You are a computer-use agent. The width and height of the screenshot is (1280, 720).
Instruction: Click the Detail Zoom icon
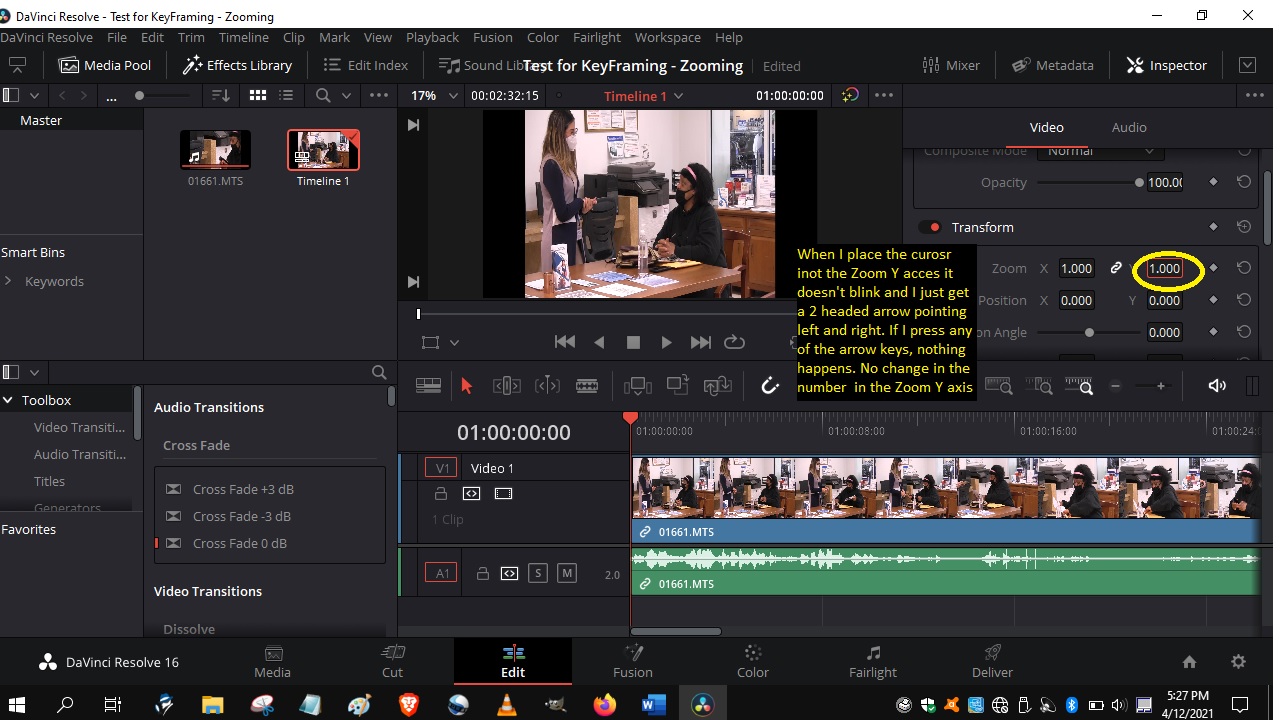1040,386
